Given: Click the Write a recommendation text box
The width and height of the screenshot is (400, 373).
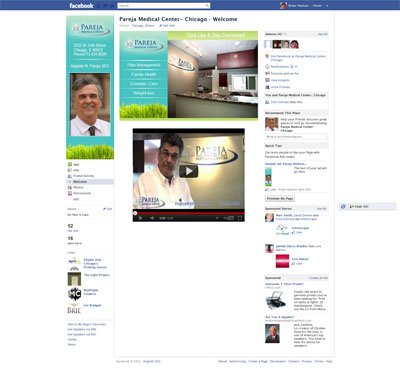Looking at the screenshot, I should pyautogui.click(x=296, y=137).
